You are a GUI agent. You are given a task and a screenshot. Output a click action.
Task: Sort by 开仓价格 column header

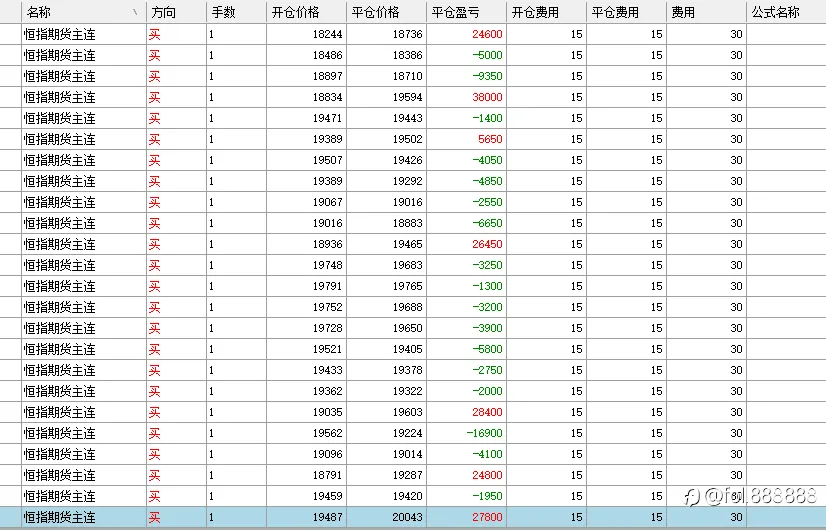pos(307,12)
